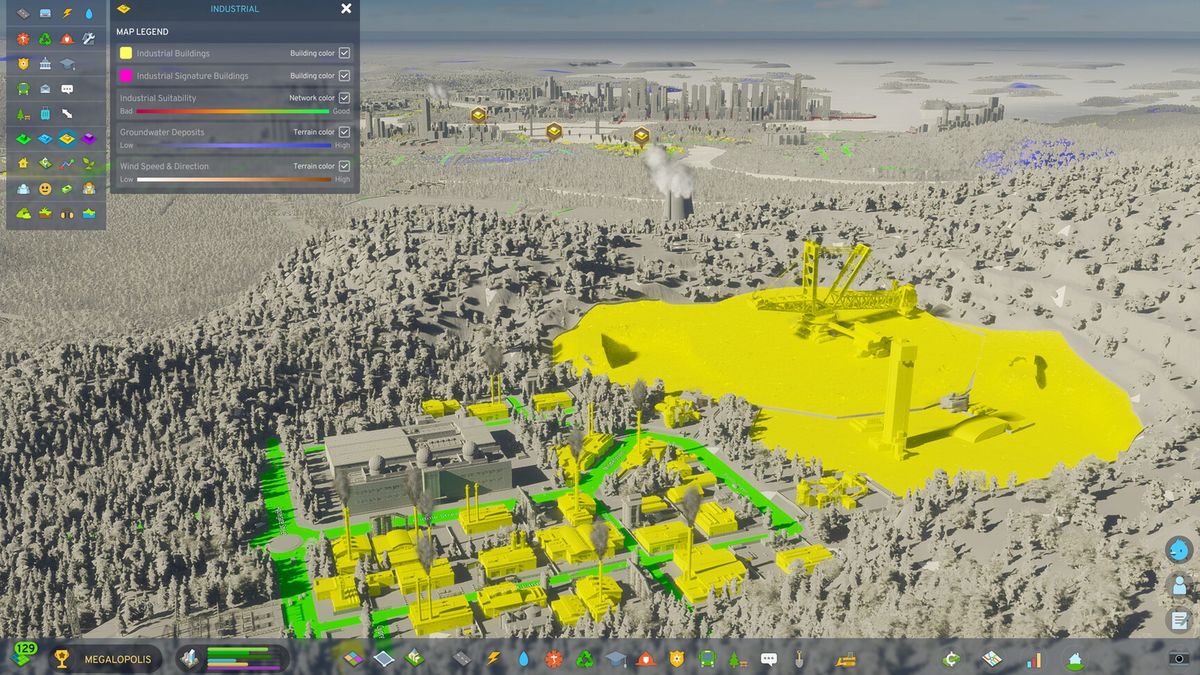Viewport: 1200px width, 675px height.
Task: Open the Transportation info view bus icon
Action: pos(707,660)
